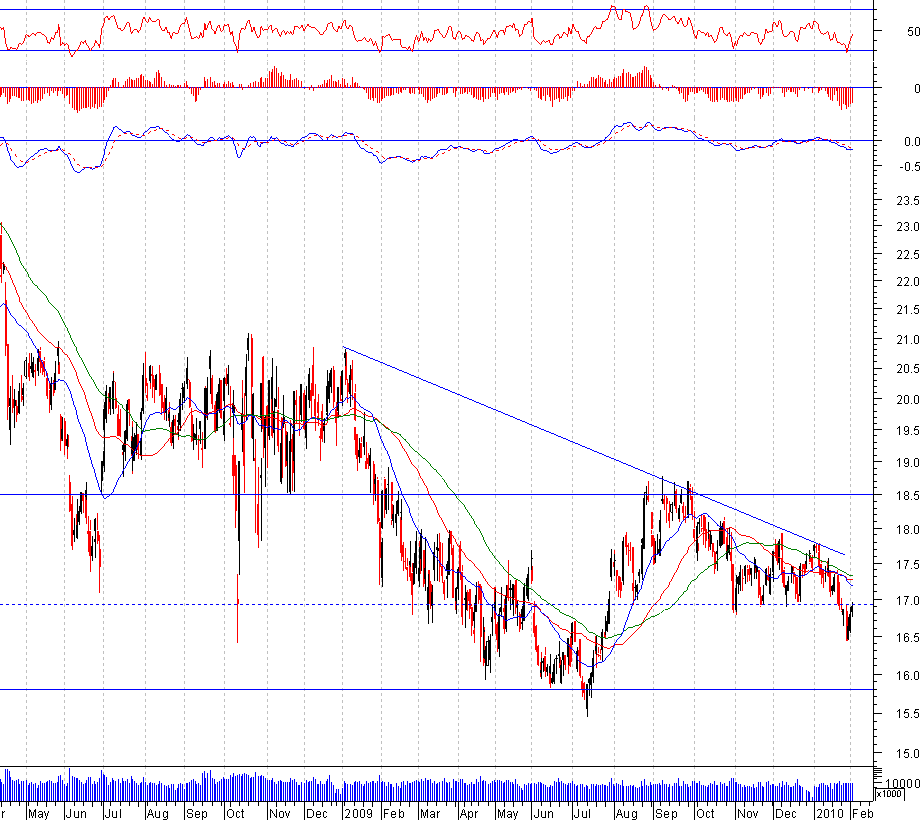This screenshot has height=820, width=924.
Task: Click the Feb label following 2010
Action: 863,814
